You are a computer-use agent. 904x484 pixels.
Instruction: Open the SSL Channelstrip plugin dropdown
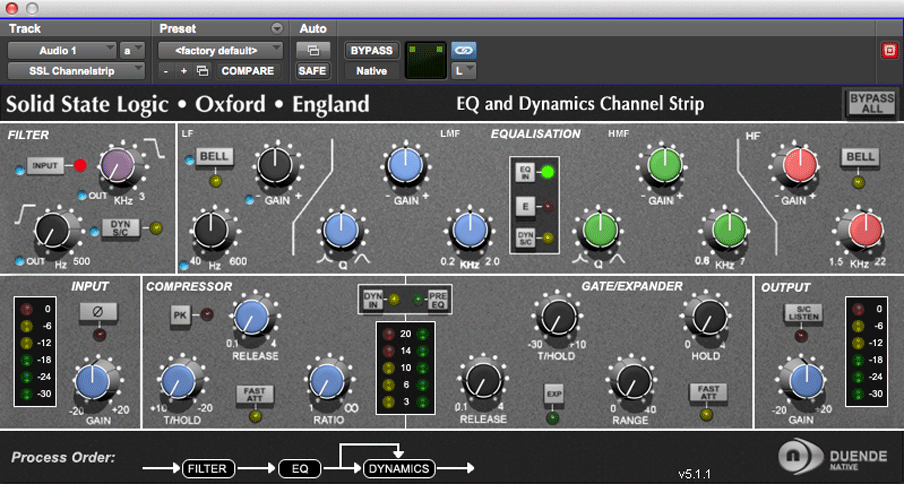tap(76, 71)
